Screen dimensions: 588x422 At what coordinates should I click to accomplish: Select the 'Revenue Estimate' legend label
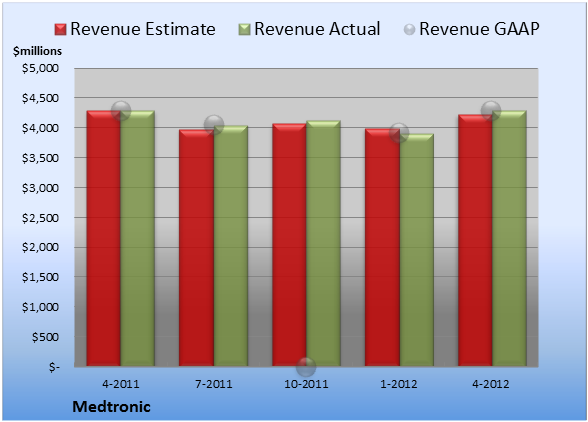pyautogui.click(x=143, y=29)
